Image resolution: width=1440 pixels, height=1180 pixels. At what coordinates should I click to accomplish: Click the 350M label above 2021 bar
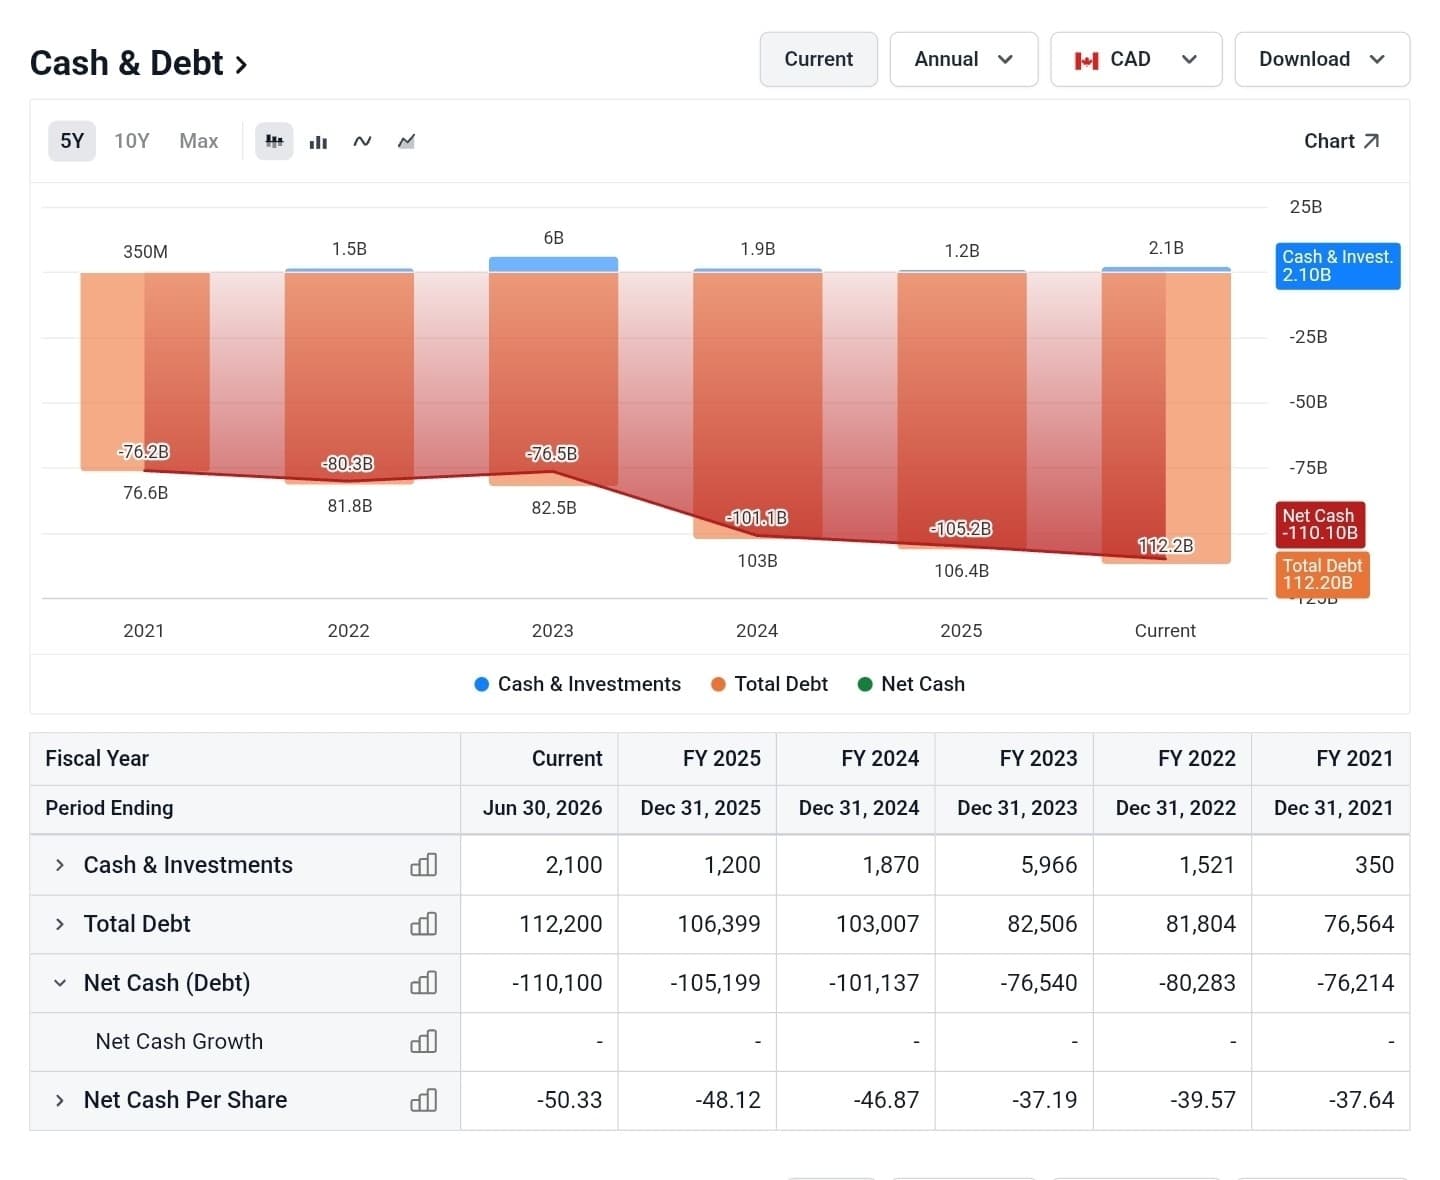coord(145,252)
